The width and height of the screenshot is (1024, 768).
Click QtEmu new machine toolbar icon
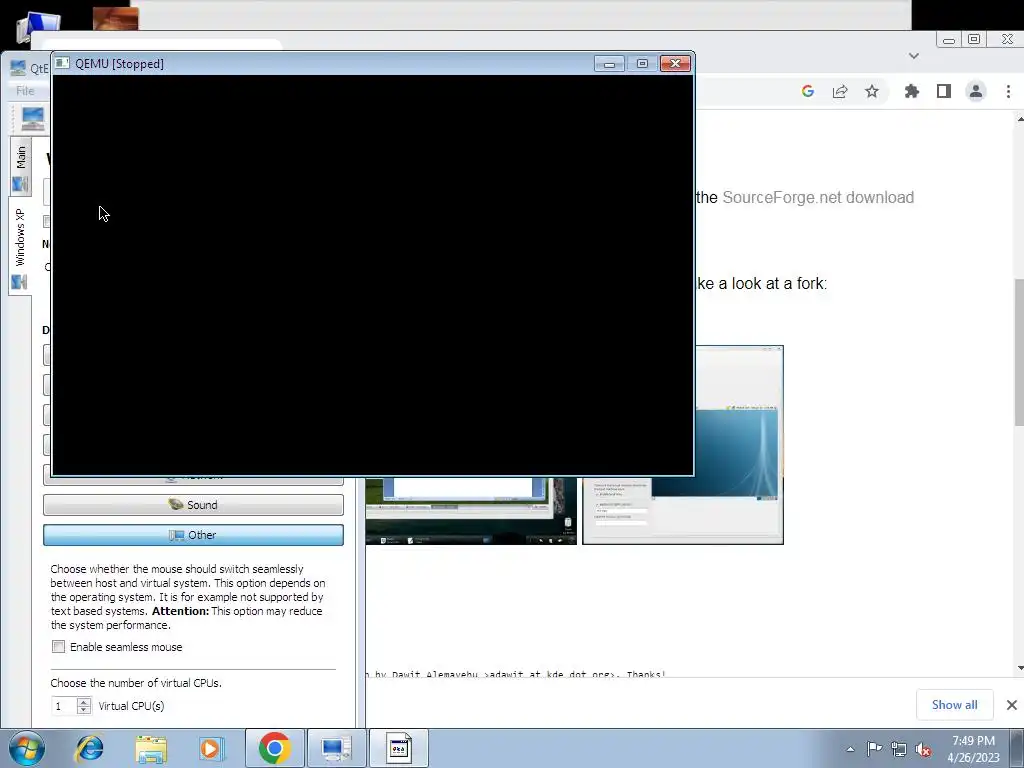32,119
